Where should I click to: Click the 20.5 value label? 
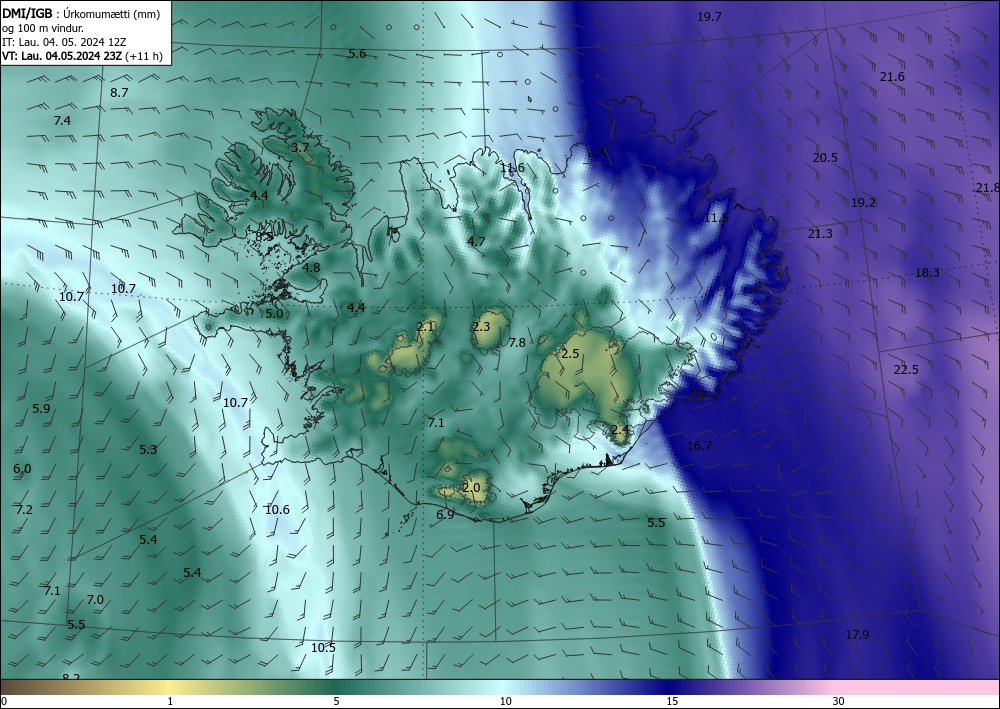click(825, 157)
